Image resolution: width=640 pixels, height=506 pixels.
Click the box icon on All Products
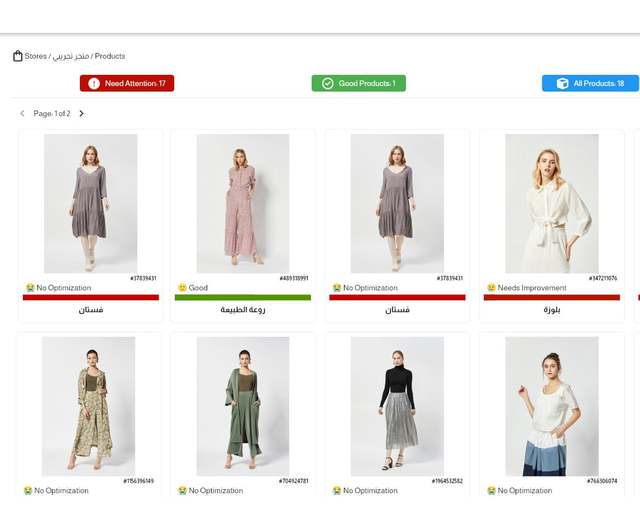[x=562, y=83]
